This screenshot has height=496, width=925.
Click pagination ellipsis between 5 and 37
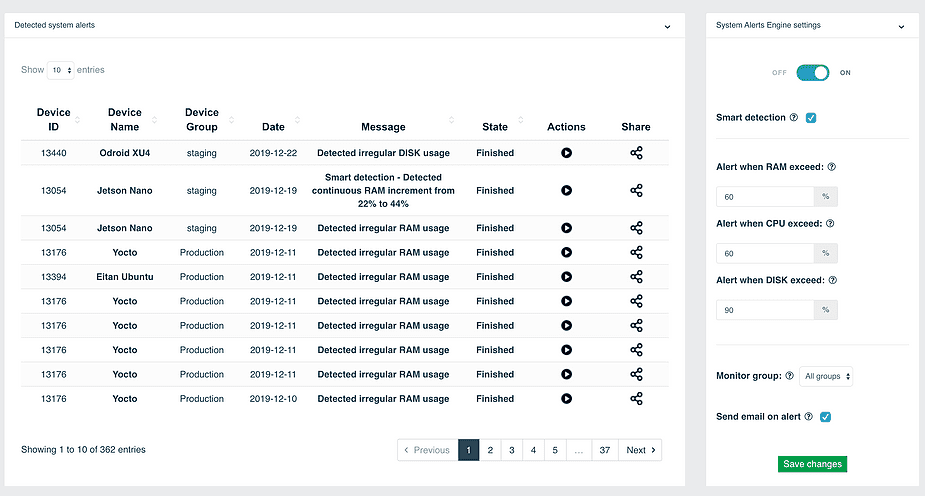pos(579,450)
